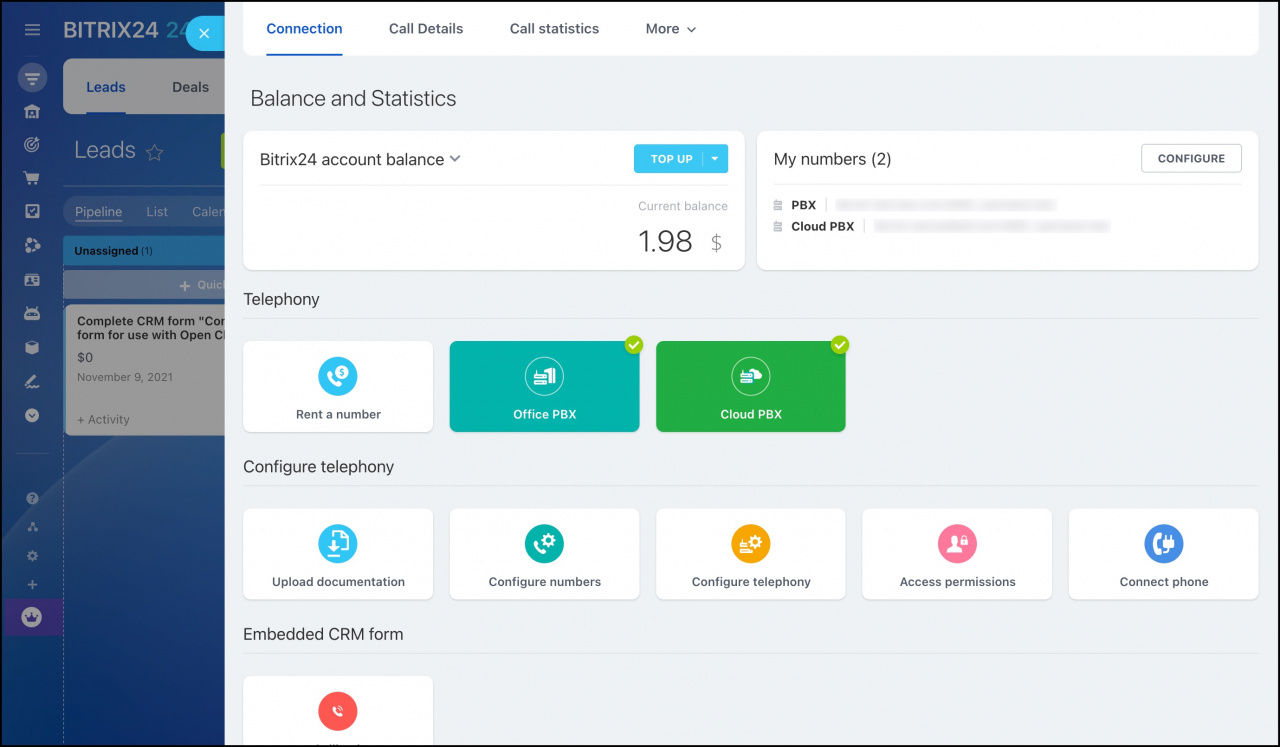The image size is (1280, 747).
Task: Expand more items with the sidebar down-arrow circle
Action: 32,415
